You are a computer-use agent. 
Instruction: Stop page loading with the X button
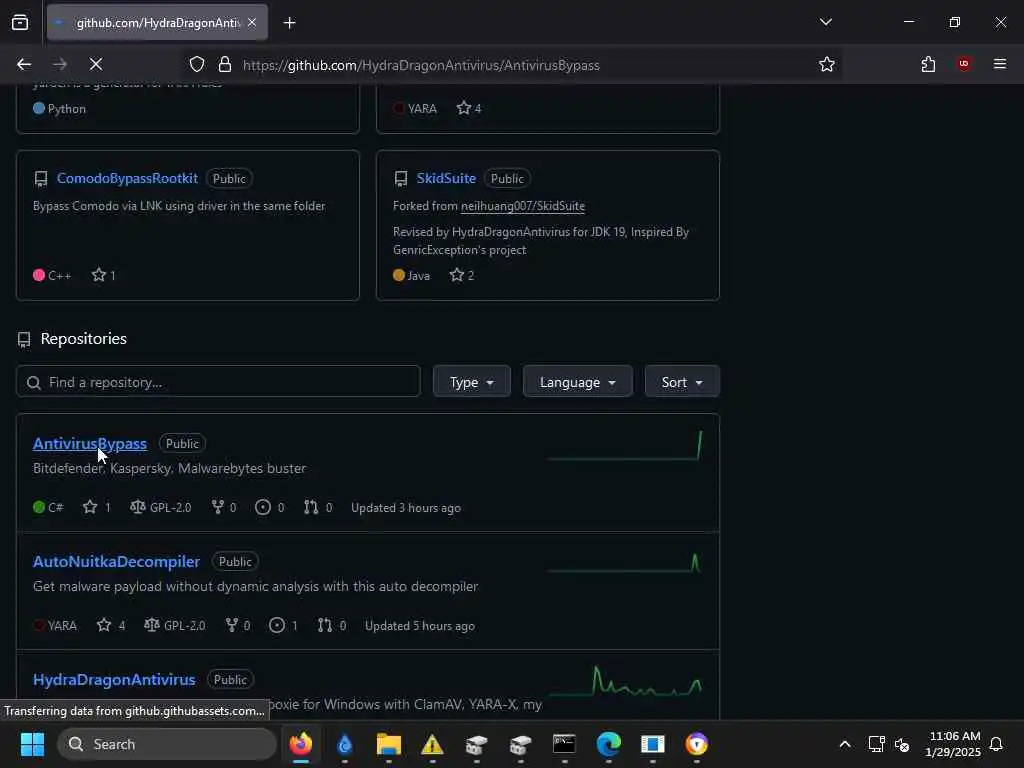click(x=95, y=64)
